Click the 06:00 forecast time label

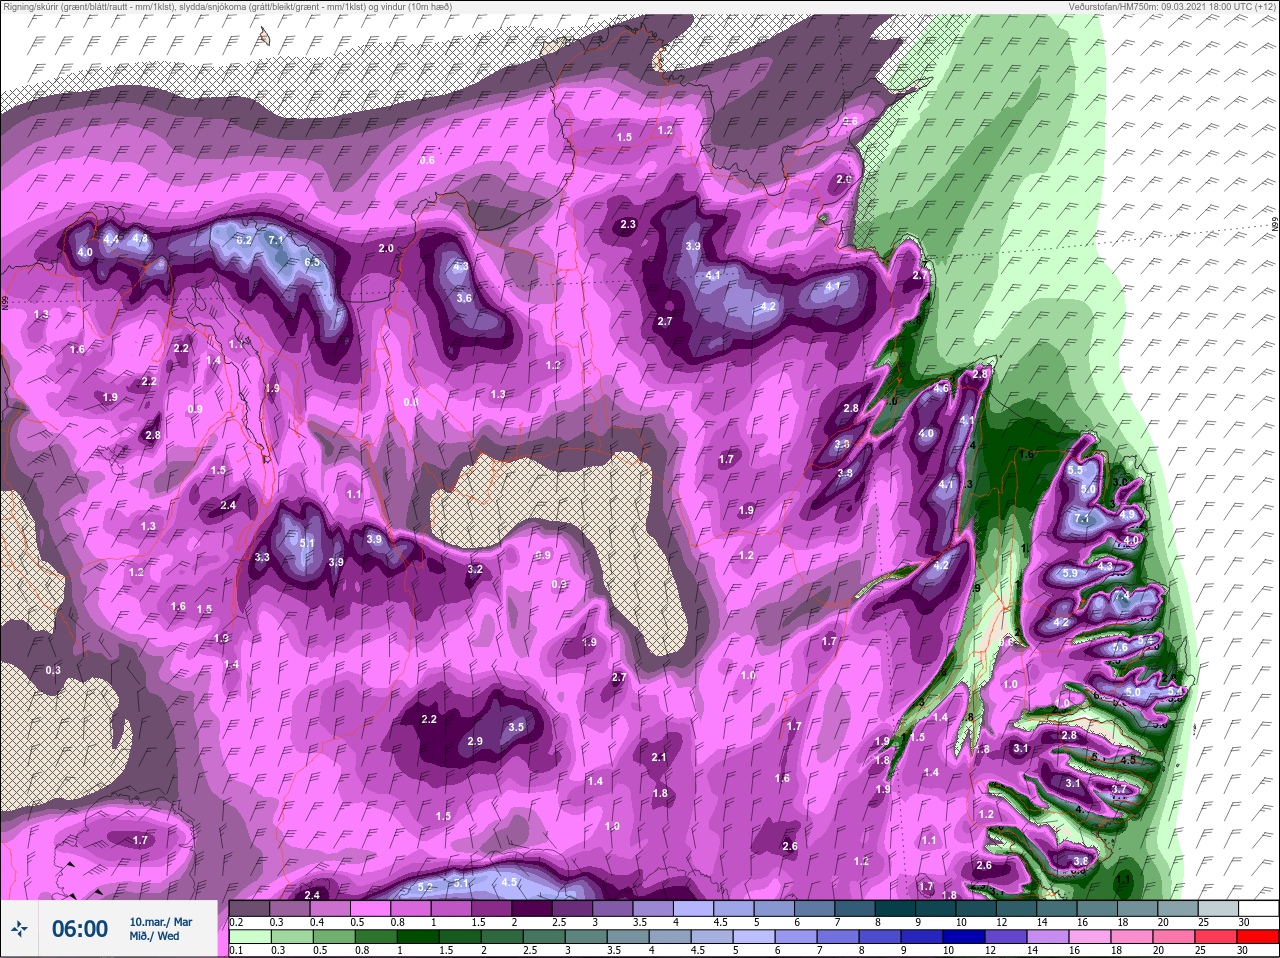click(x=80, y=929)
